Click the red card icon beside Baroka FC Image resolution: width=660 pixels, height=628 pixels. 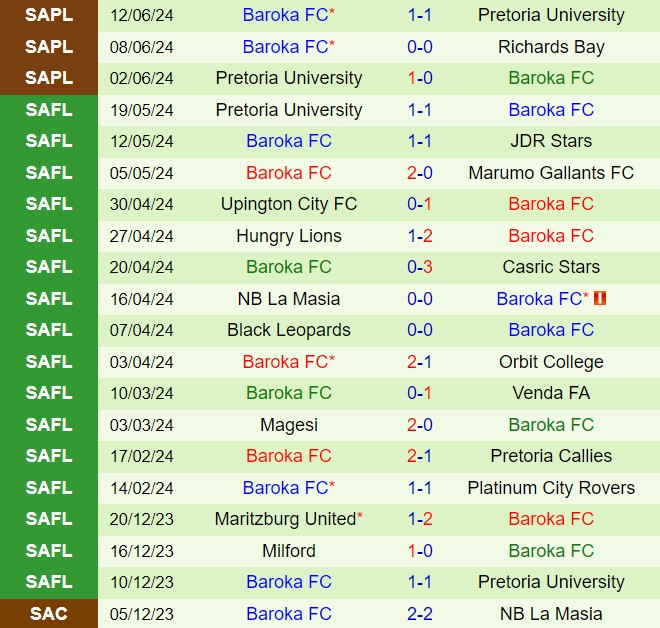tap(601, 298)
